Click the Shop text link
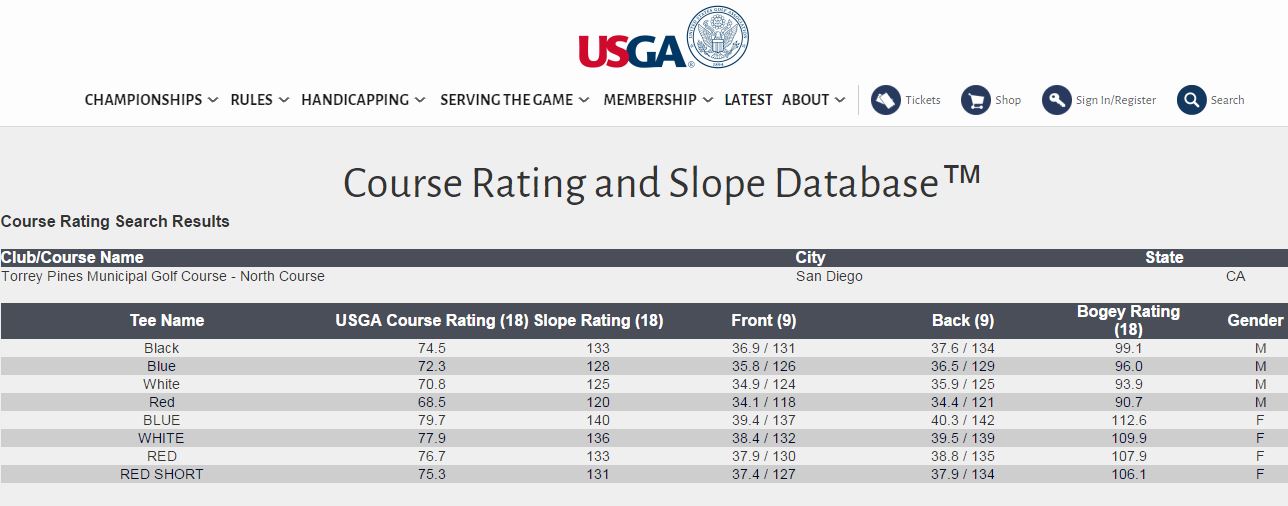The image size is (1288, 506). 1008,100
